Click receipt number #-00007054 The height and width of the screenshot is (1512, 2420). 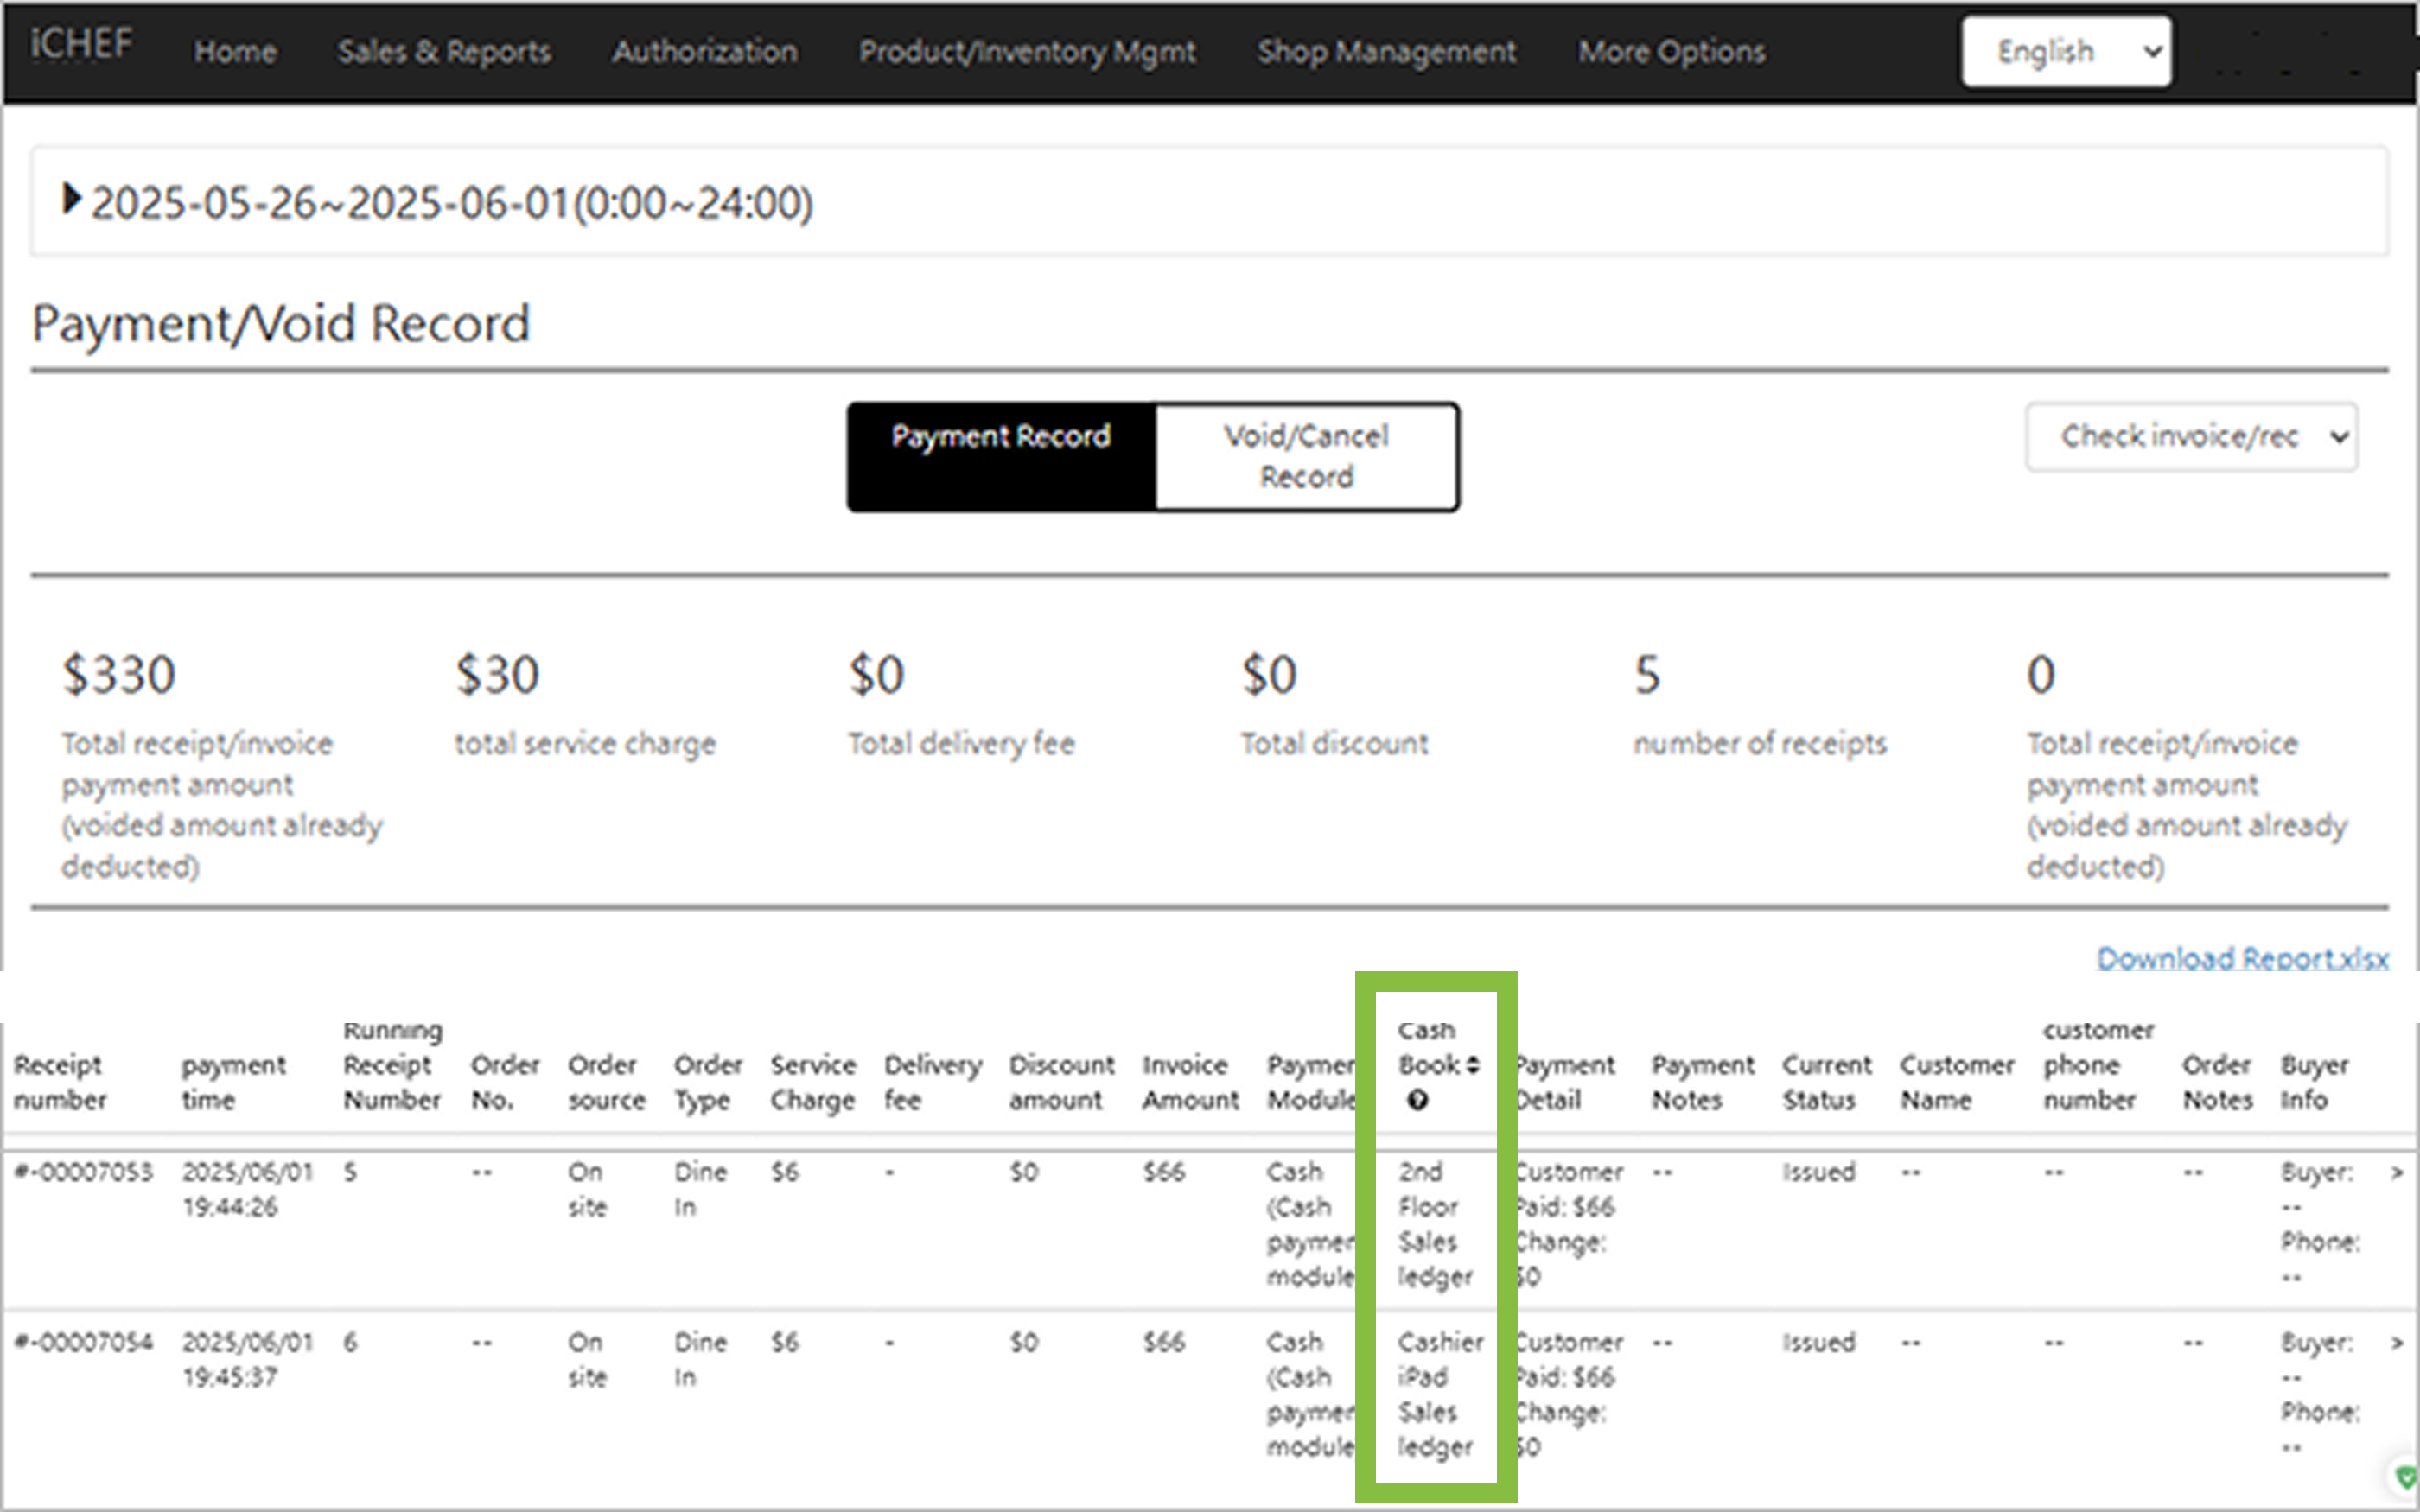[x=84, y=1343]
